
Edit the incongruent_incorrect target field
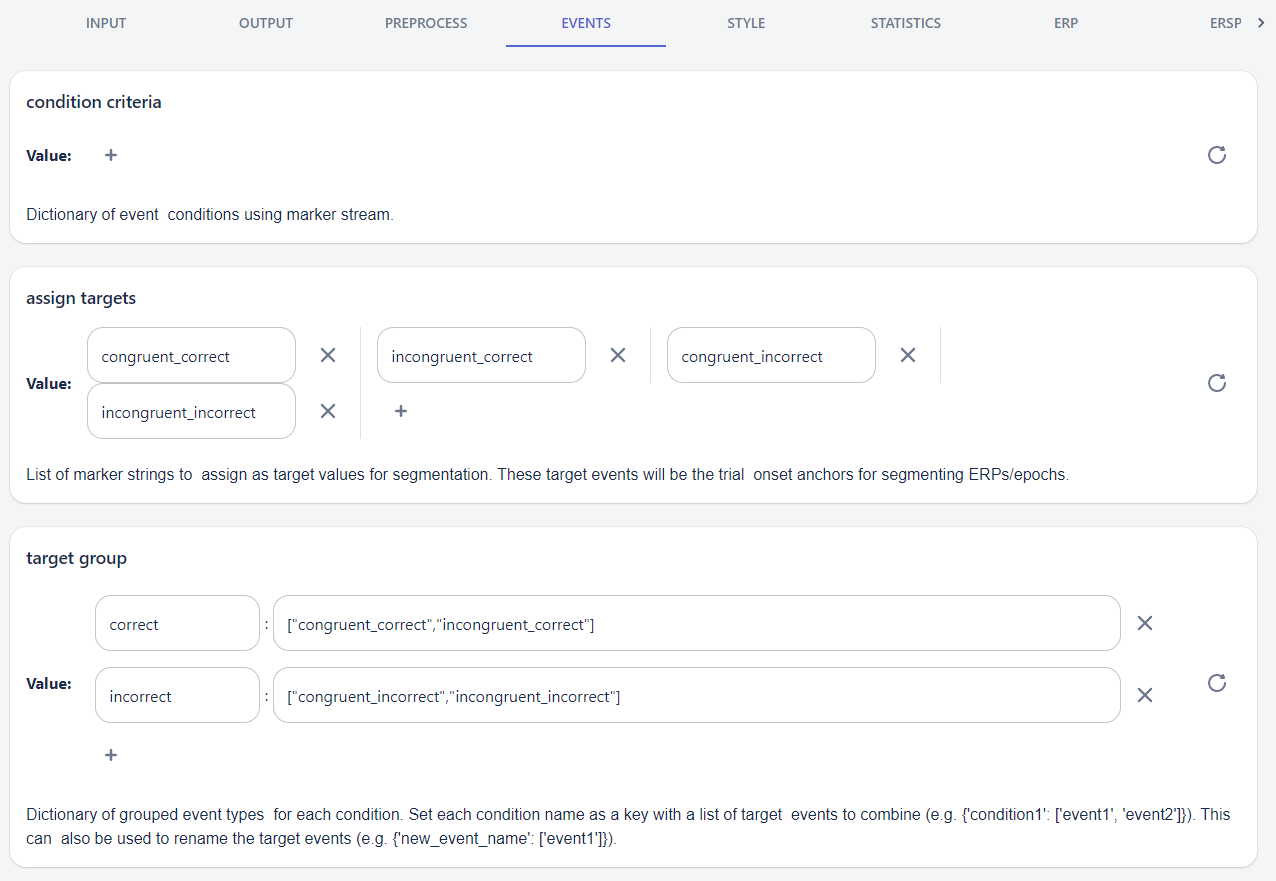(x=191, y=411)
